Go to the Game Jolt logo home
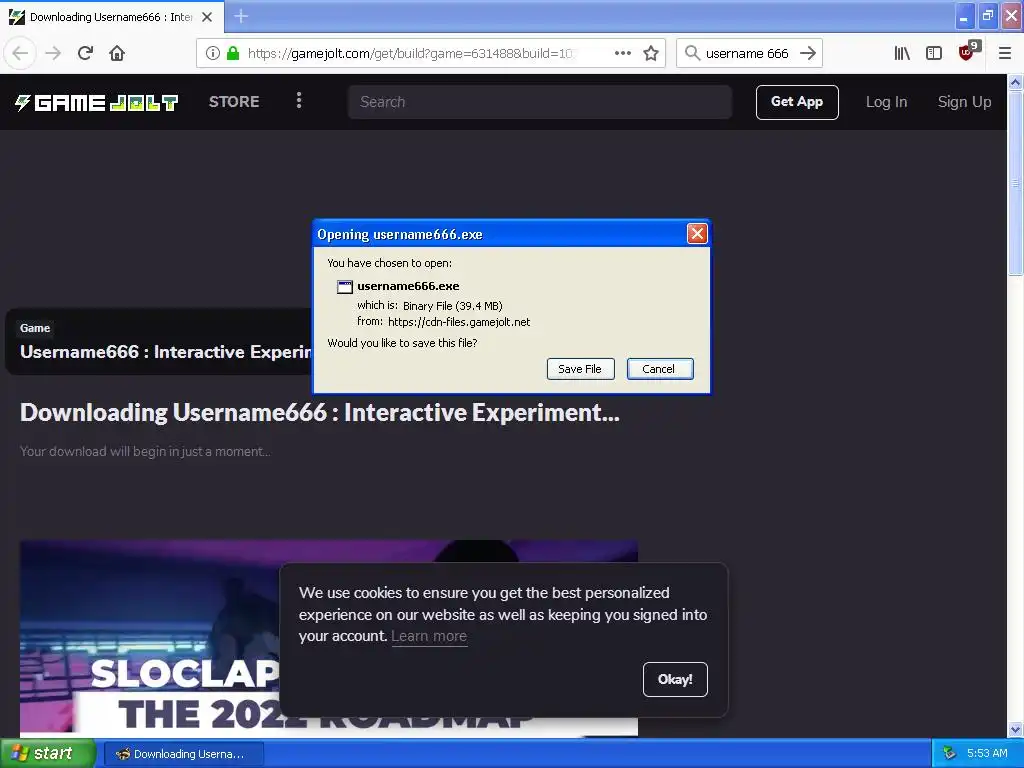Image resolution: width=1024 pixels, height=768 pixels. (x=97, y=103)
